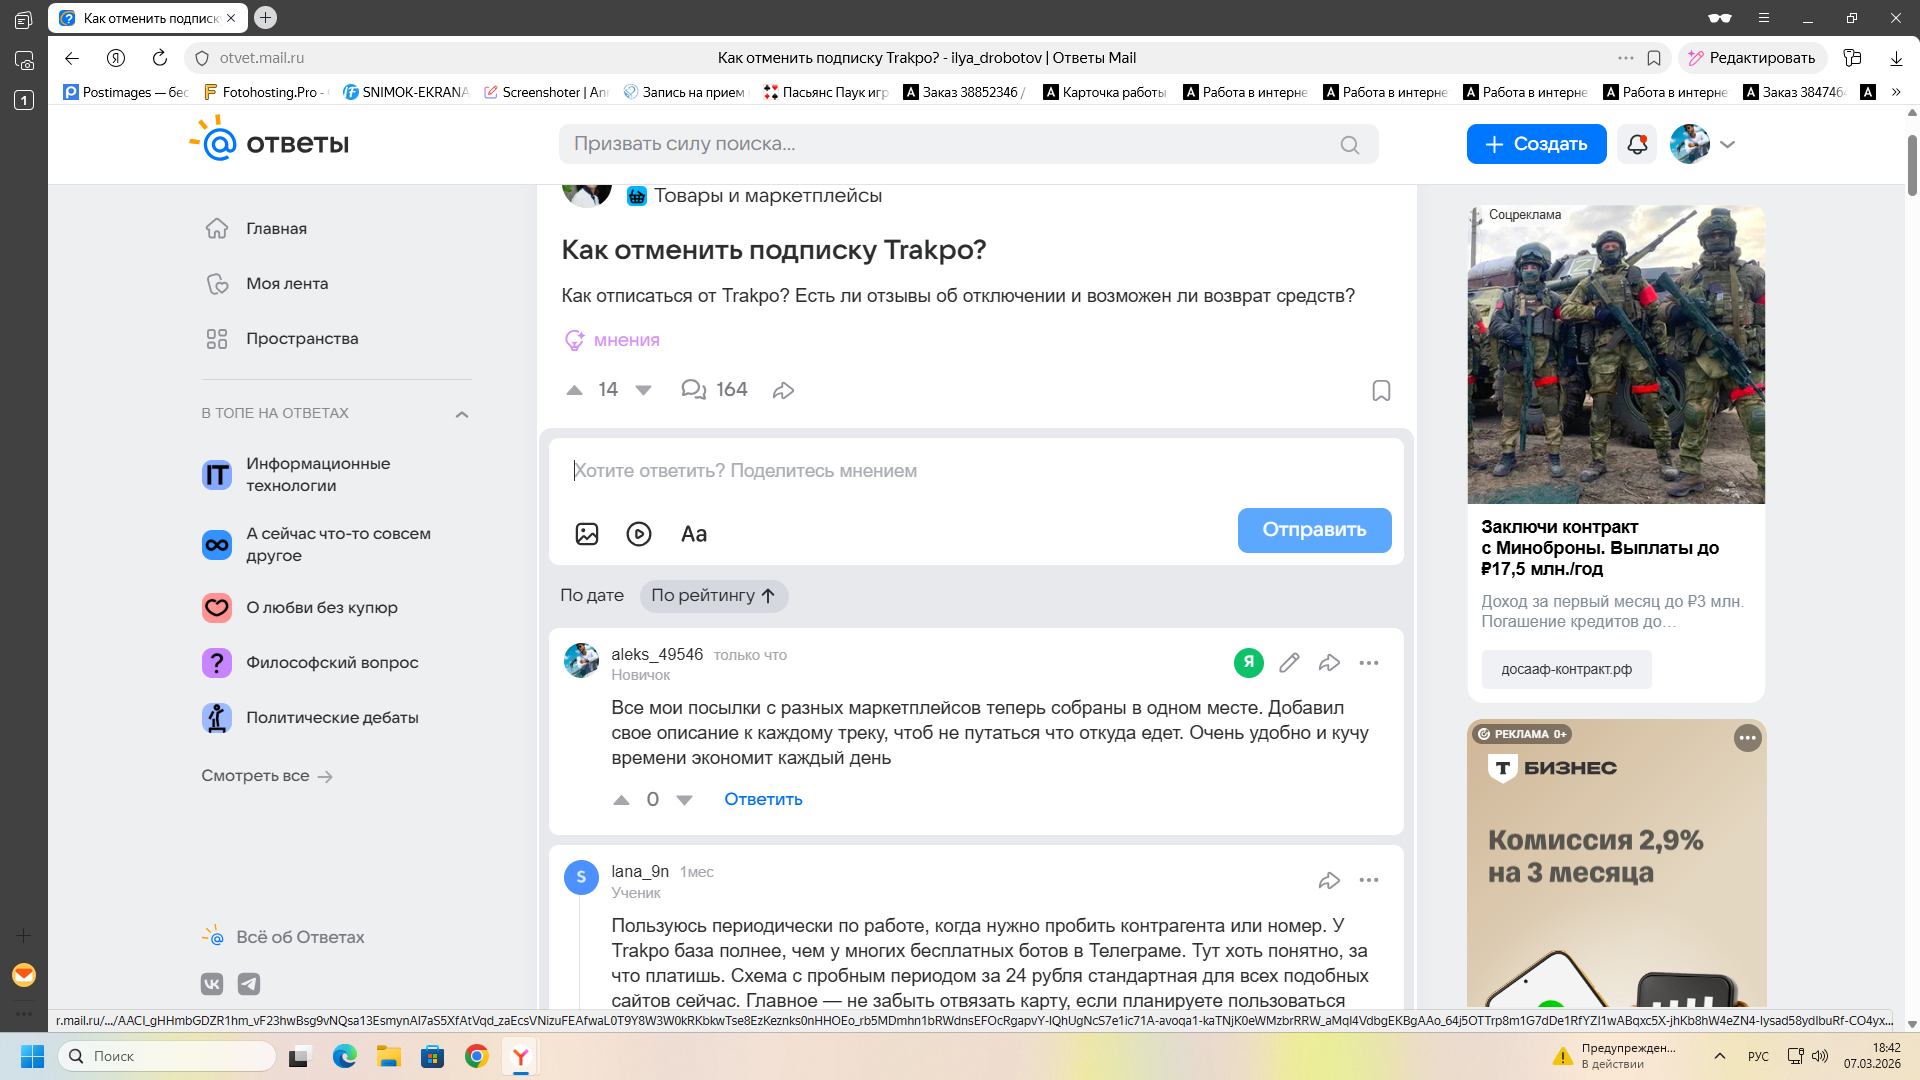Sort answers По дате
Screen dimensions: 1920x1080
pyautogui.click(x=592, y=595)
